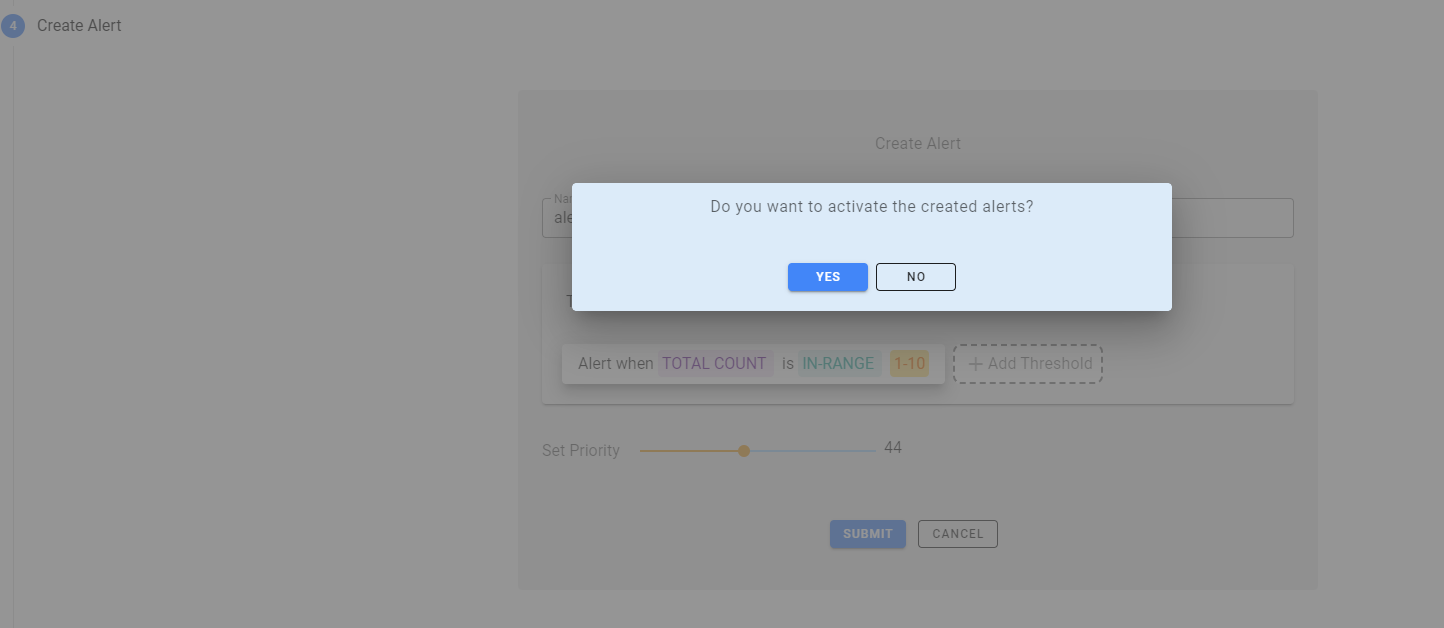
Task: Click the Set Priority label
Action: coord(581,451)
